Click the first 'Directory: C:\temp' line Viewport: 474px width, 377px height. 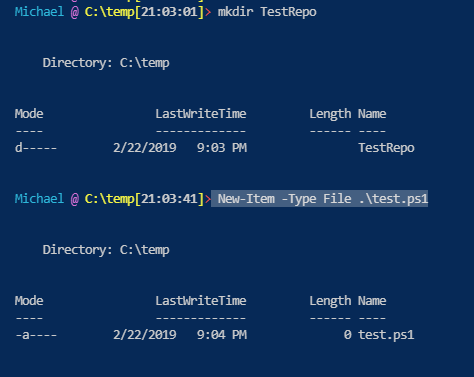106,63
